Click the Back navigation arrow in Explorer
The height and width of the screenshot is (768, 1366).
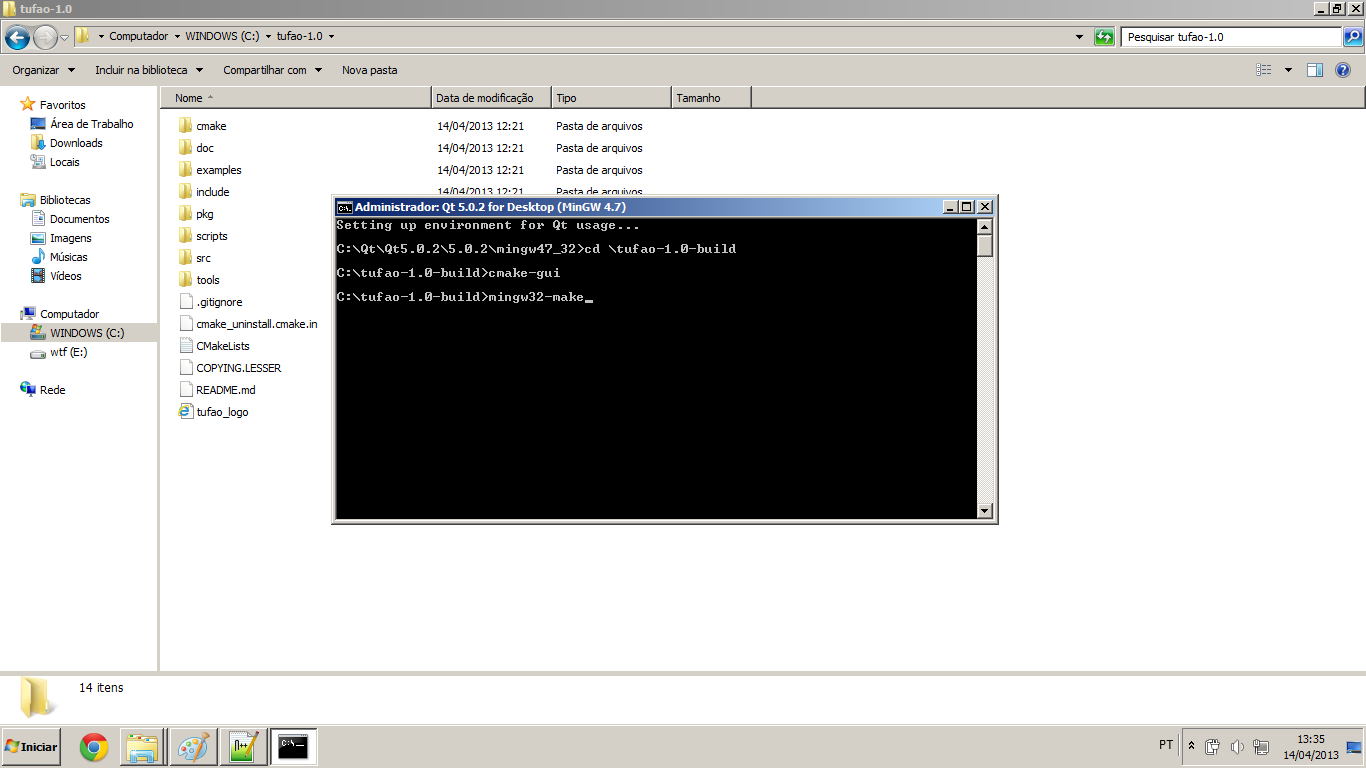17,38
